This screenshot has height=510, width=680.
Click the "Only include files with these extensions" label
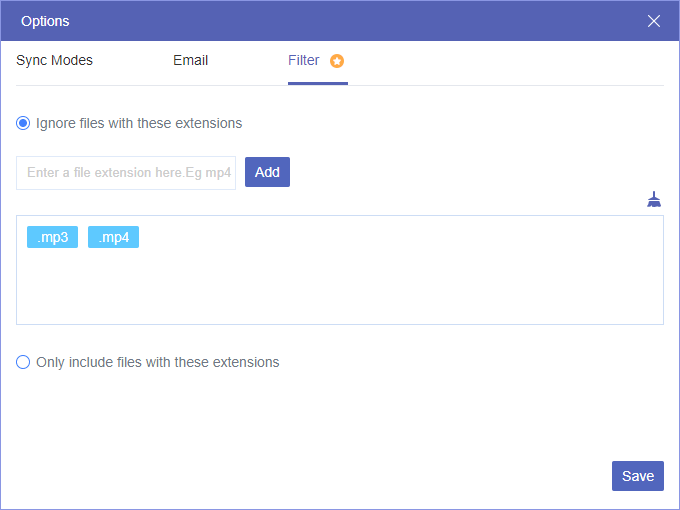coord(157,362)
